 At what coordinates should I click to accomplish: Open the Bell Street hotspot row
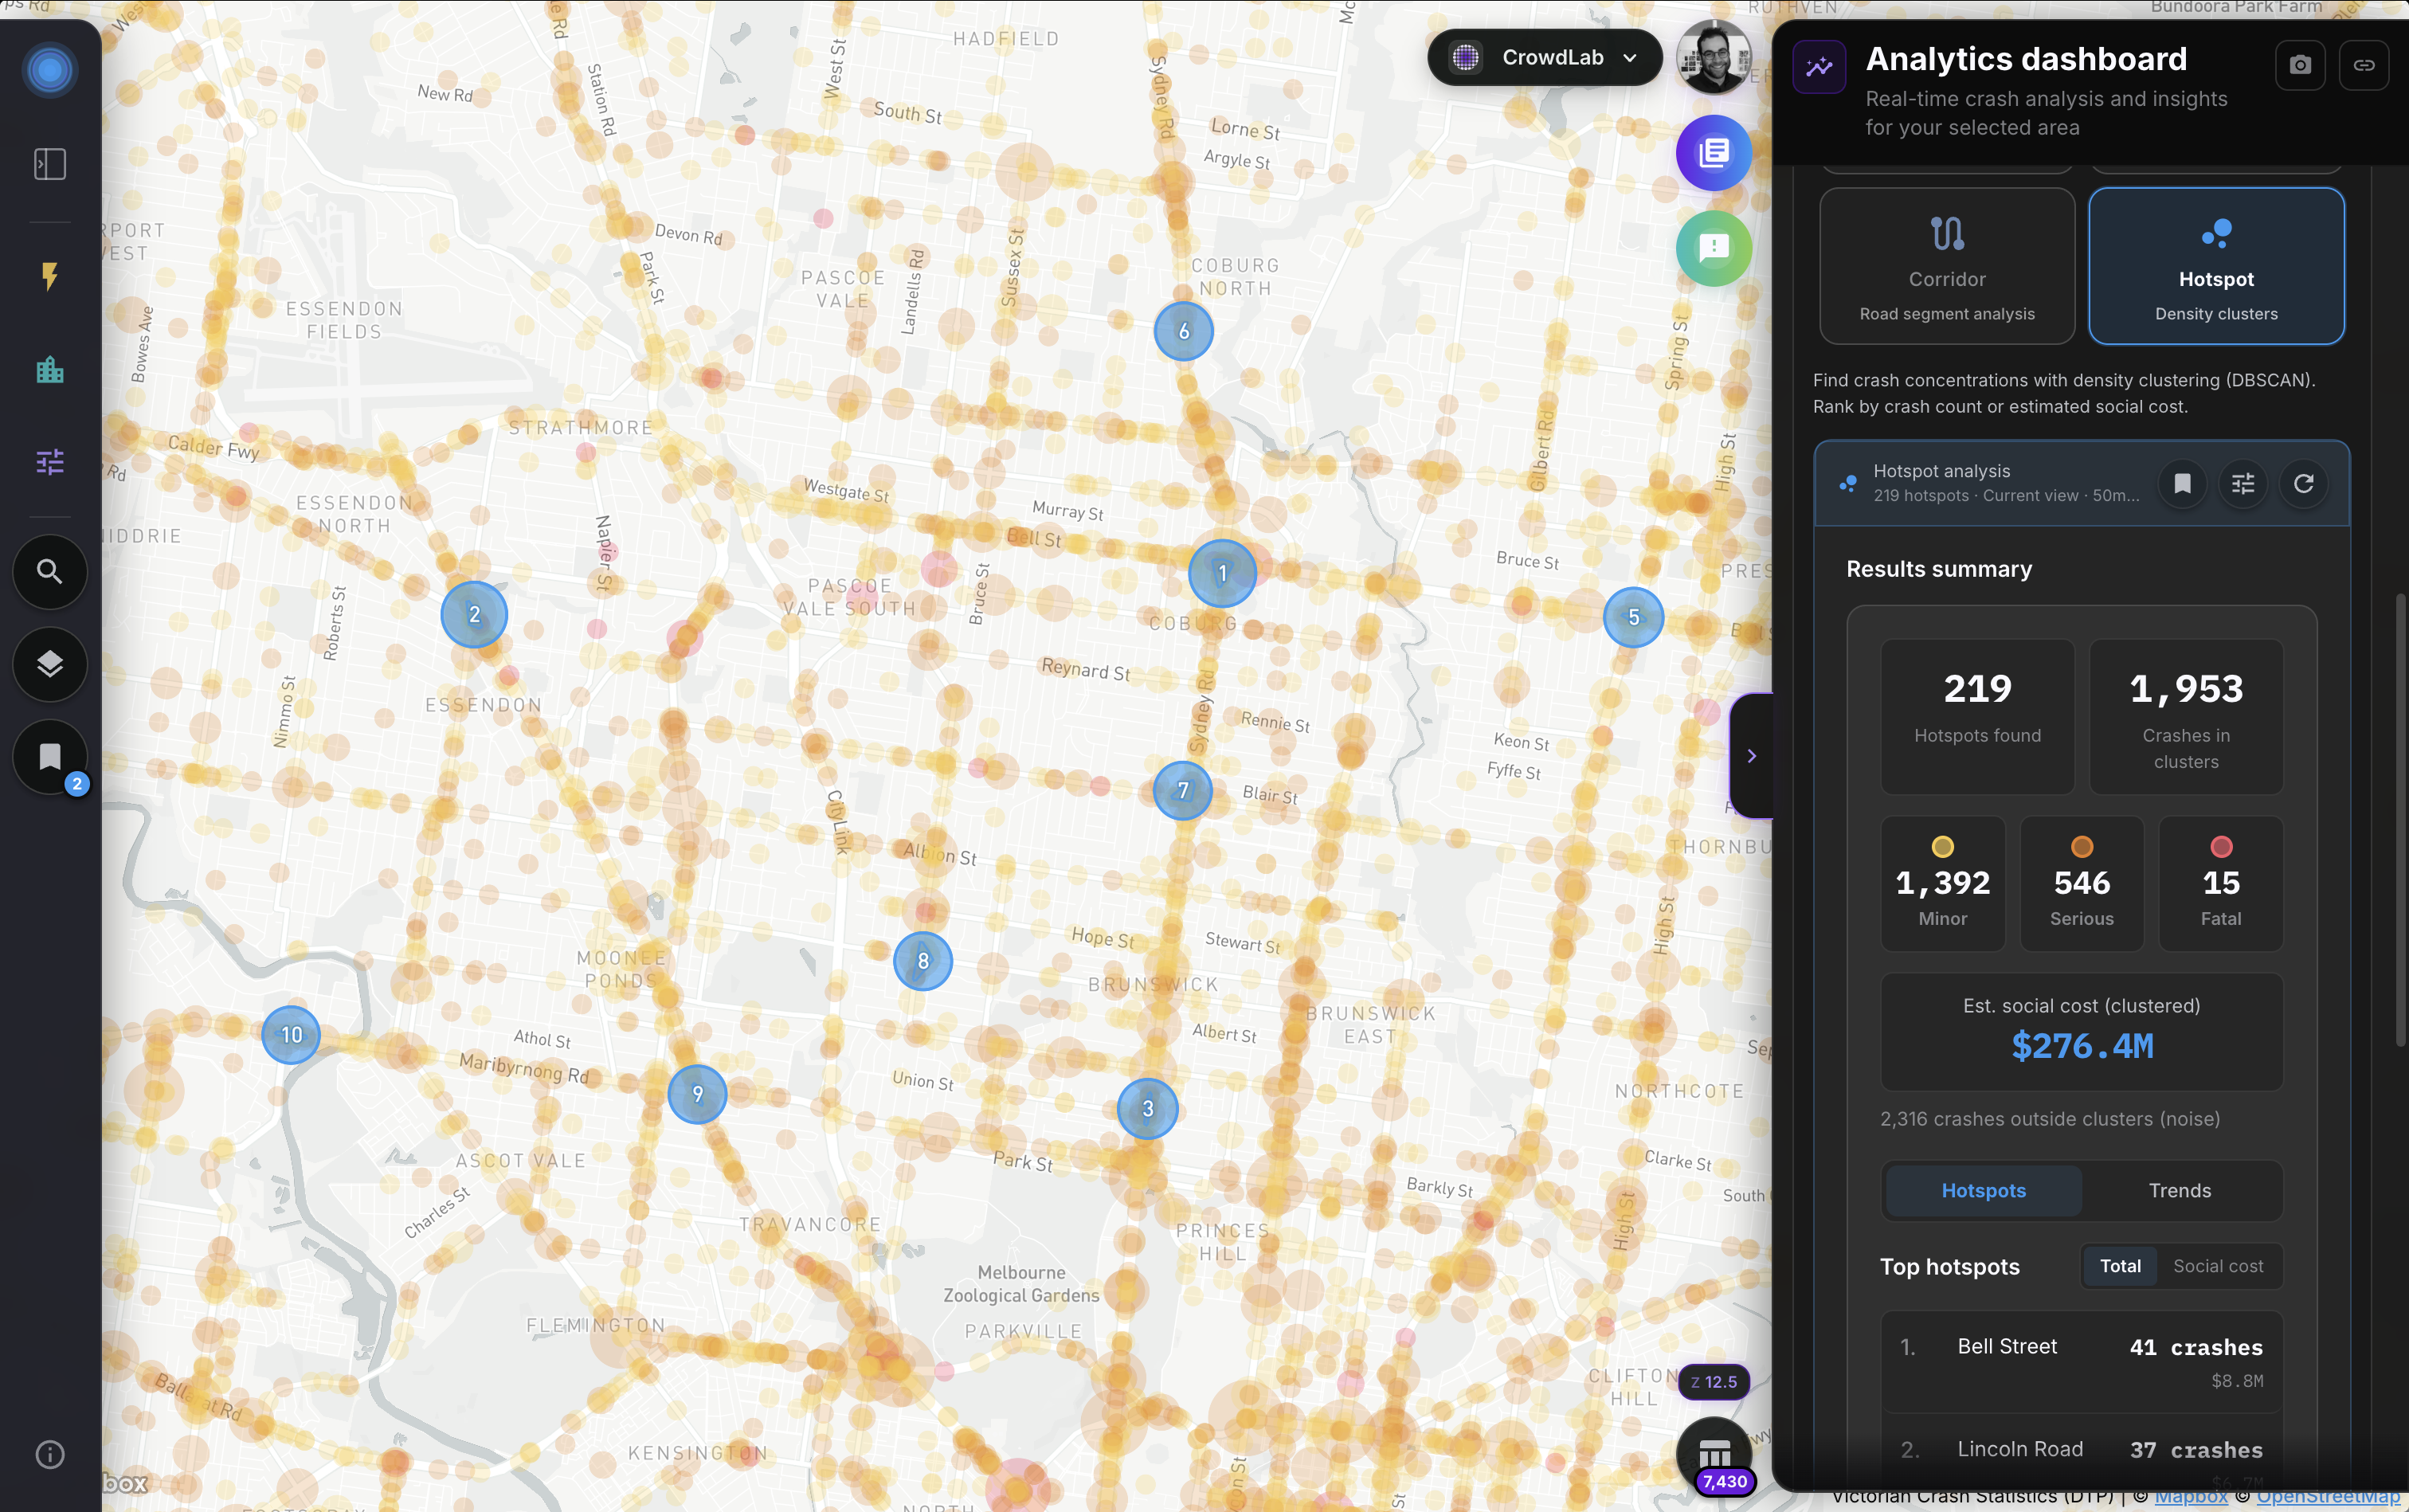(x=2081, y=1361)
